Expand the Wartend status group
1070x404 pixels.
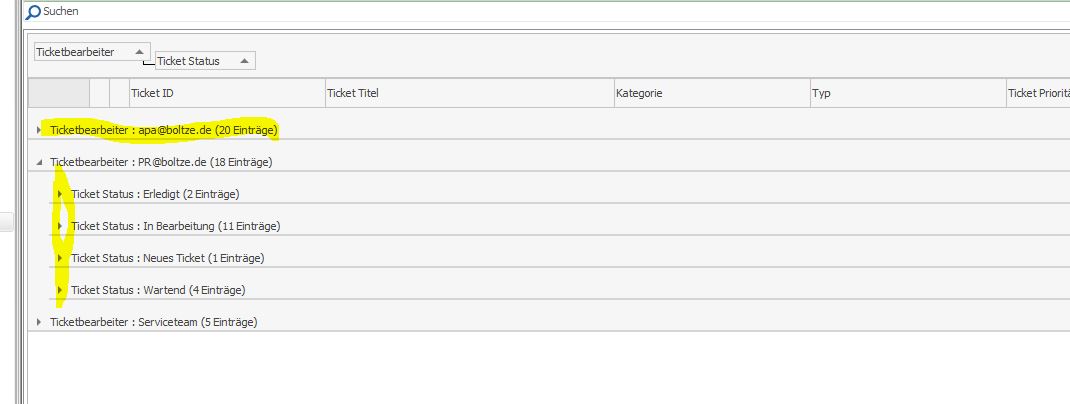coord(60,290)
